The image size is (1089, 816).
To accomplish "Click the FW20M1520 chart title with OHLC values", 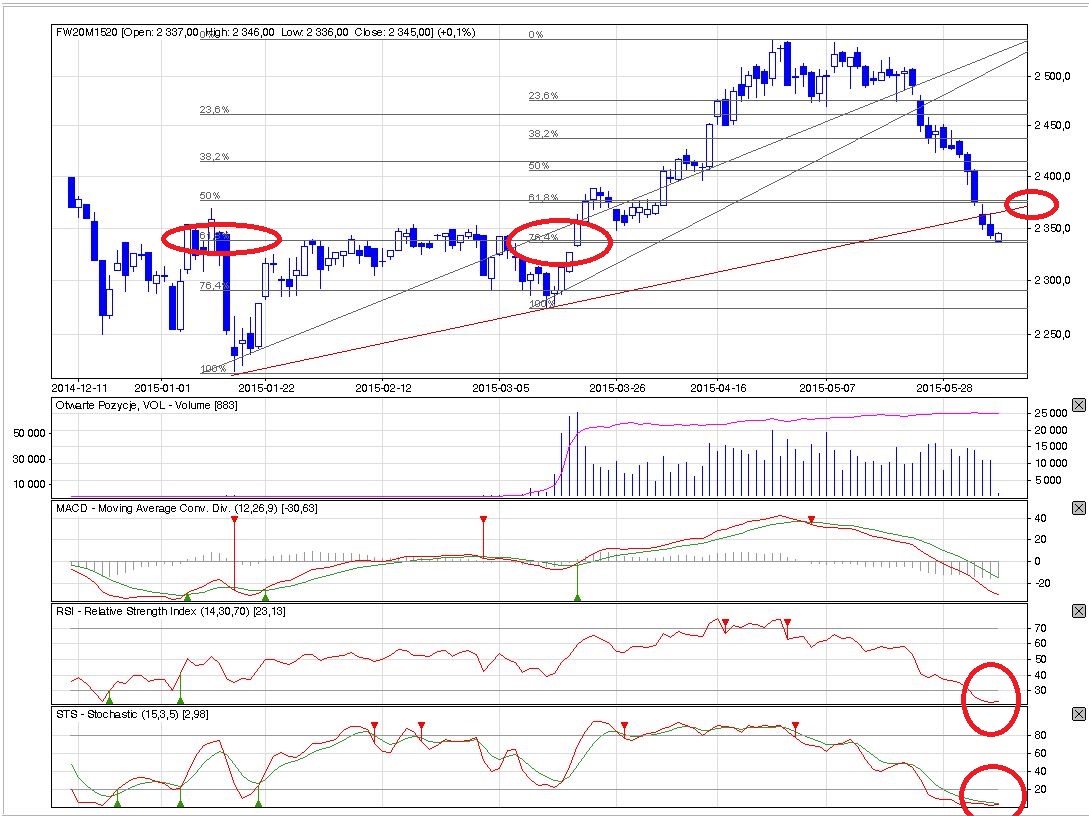I will [265, 32].
